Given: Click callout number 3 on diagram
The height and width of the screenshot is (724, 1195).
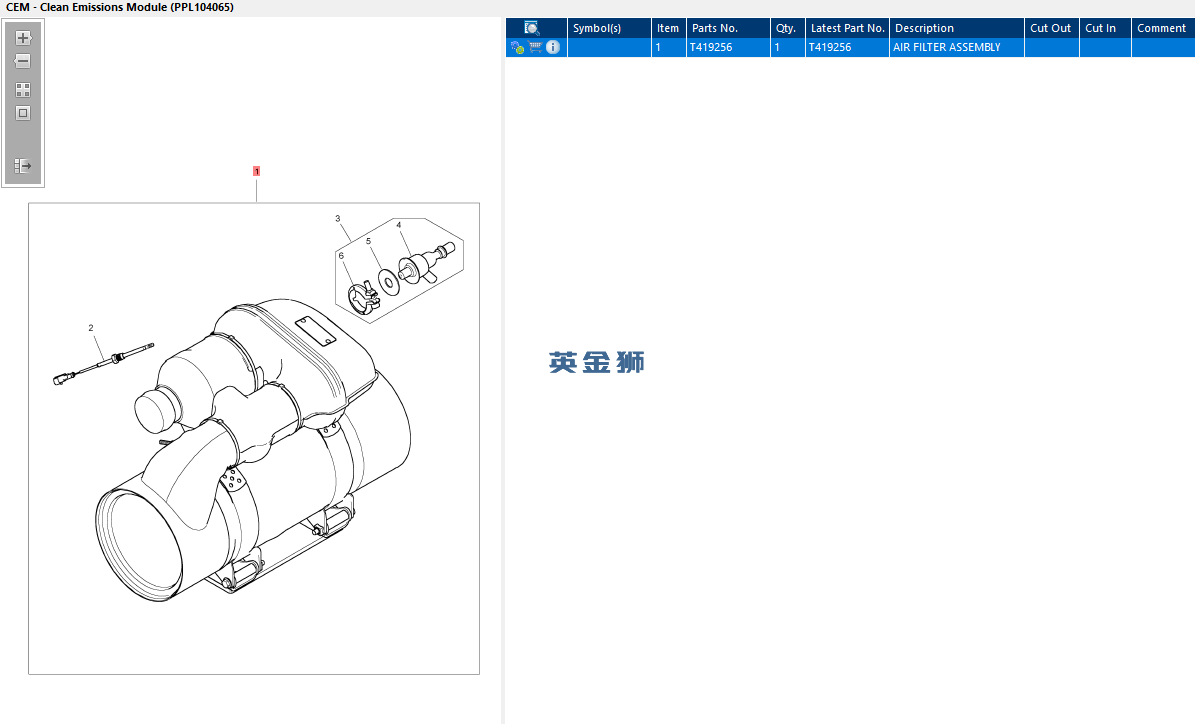Looking at the screenshot, I should (x=338, y=219).
